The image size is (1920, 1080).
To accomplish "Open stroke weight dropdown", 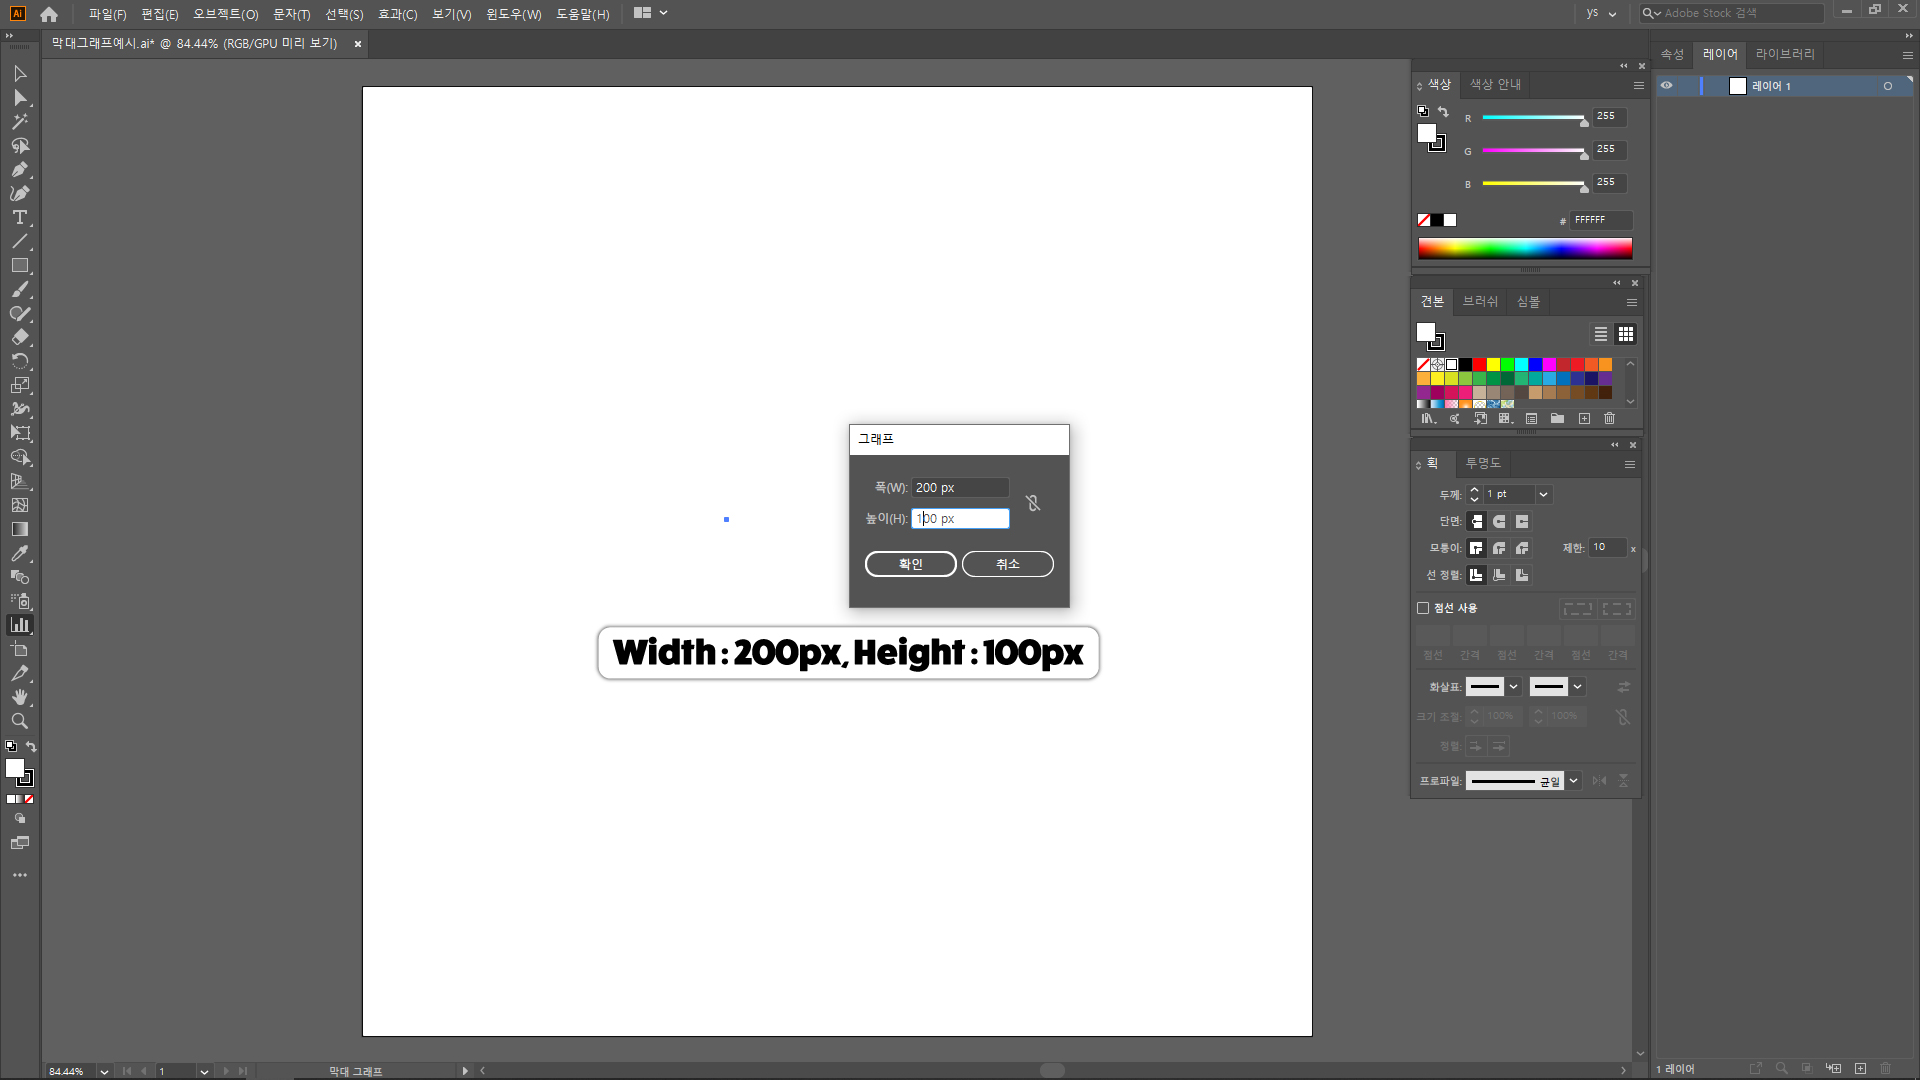I will click(x=1543, y=494).
